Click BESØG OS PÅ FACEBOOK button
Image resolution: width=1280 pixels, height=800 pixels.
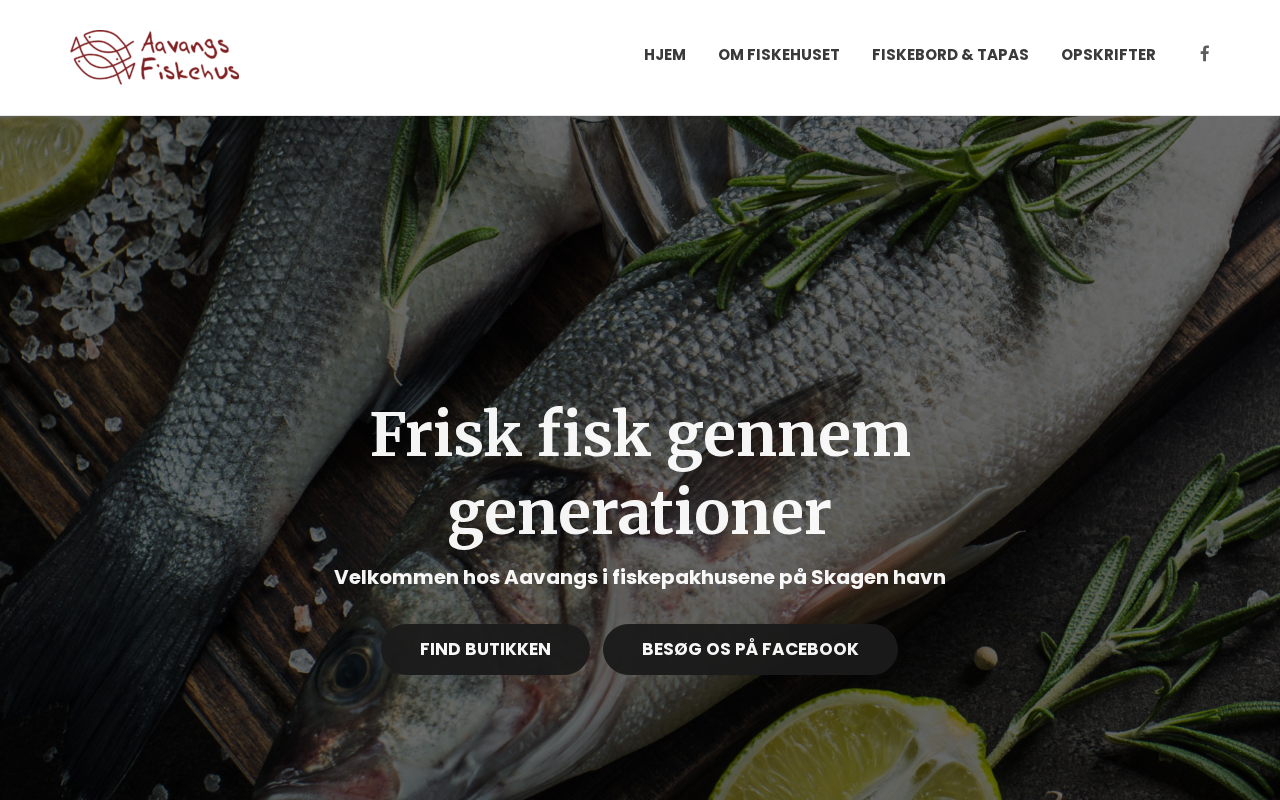750,649
